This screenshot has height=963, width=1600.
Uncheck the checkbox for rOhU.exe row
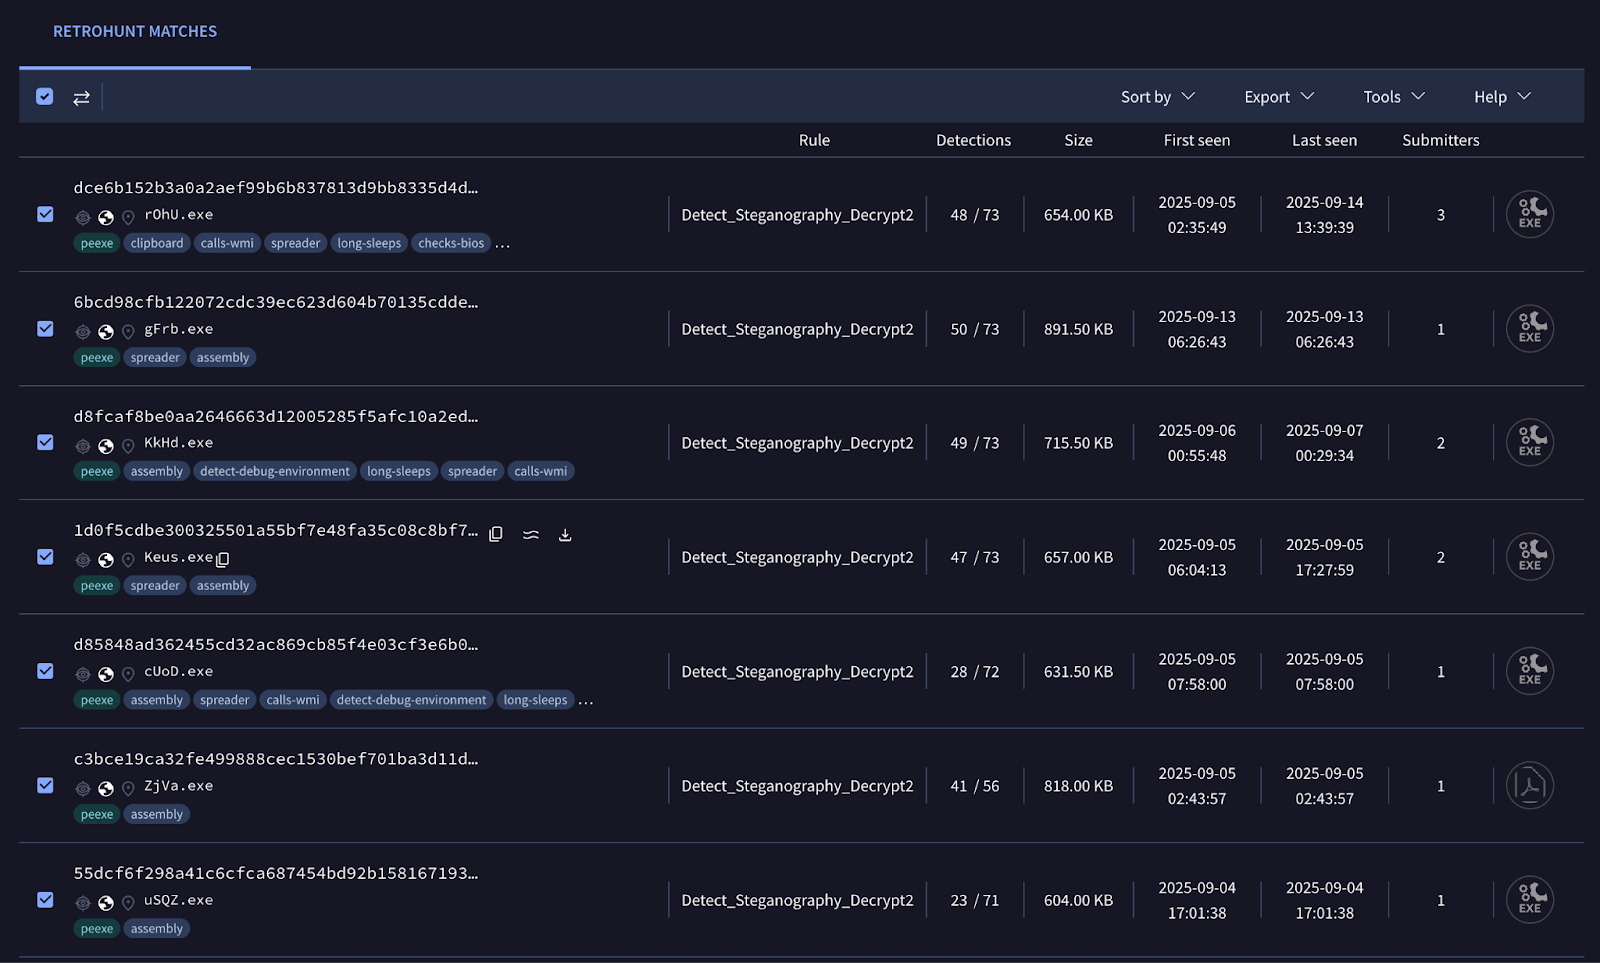[45, 214]
